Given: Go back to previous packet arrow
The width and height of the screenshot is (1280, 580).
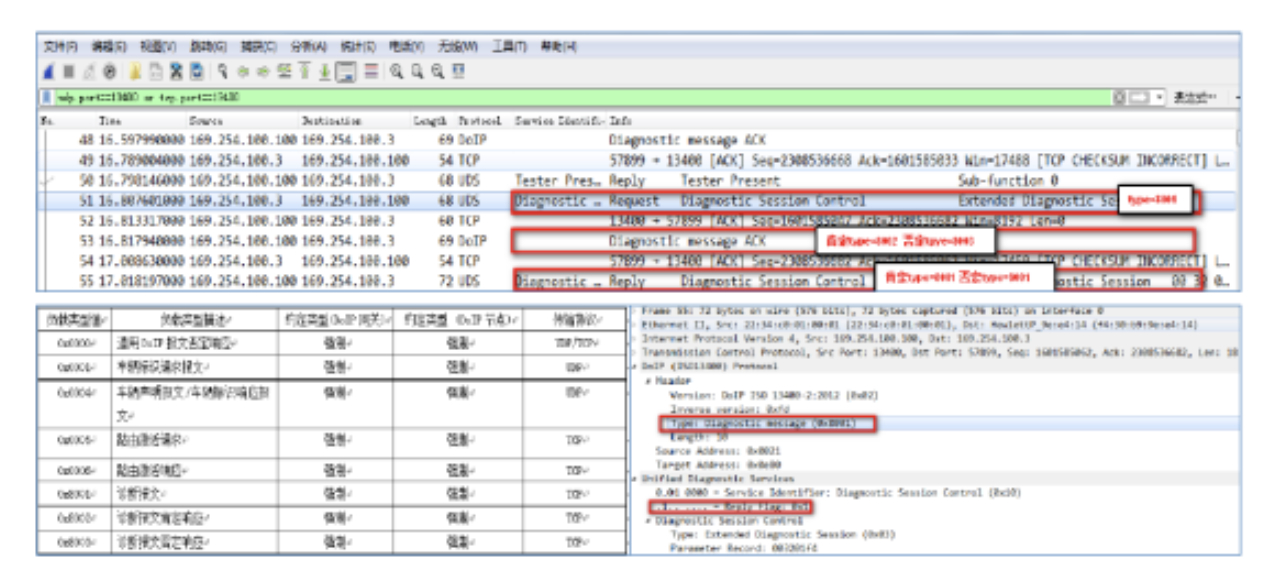Looking at the screenshot, I should click(x=243, y=71).
